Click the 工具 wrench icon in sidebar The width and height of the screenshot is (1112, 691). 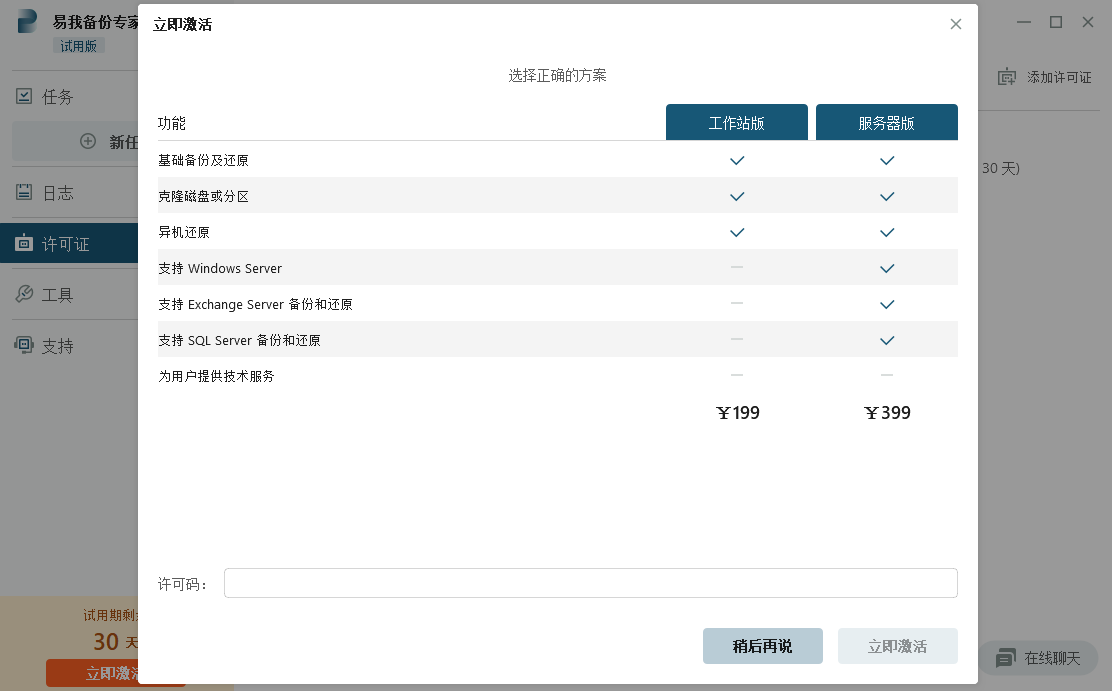(24, 295)
